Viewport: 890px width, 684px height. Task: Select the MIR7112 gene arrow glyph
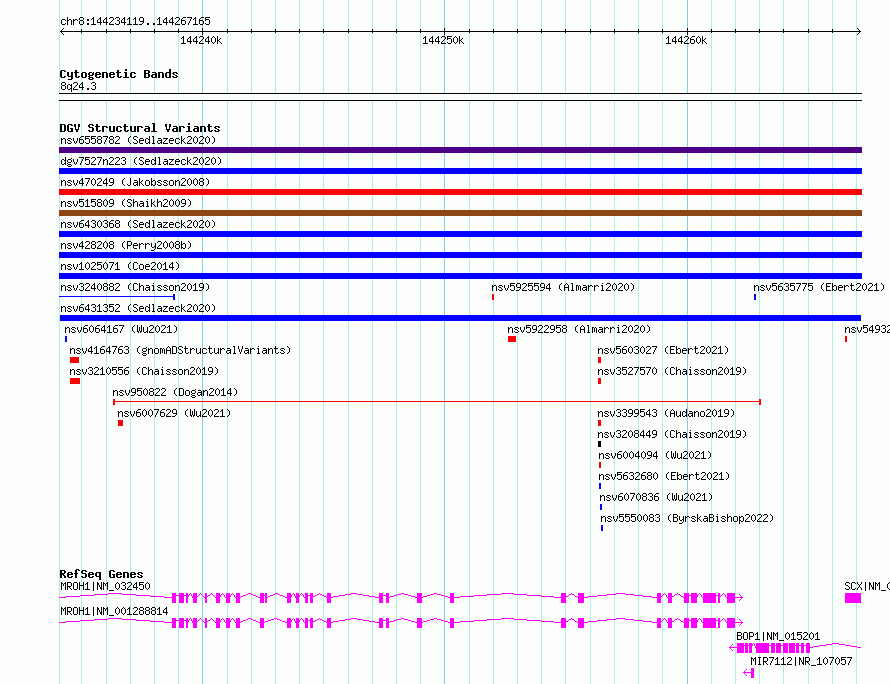[749, 673]
